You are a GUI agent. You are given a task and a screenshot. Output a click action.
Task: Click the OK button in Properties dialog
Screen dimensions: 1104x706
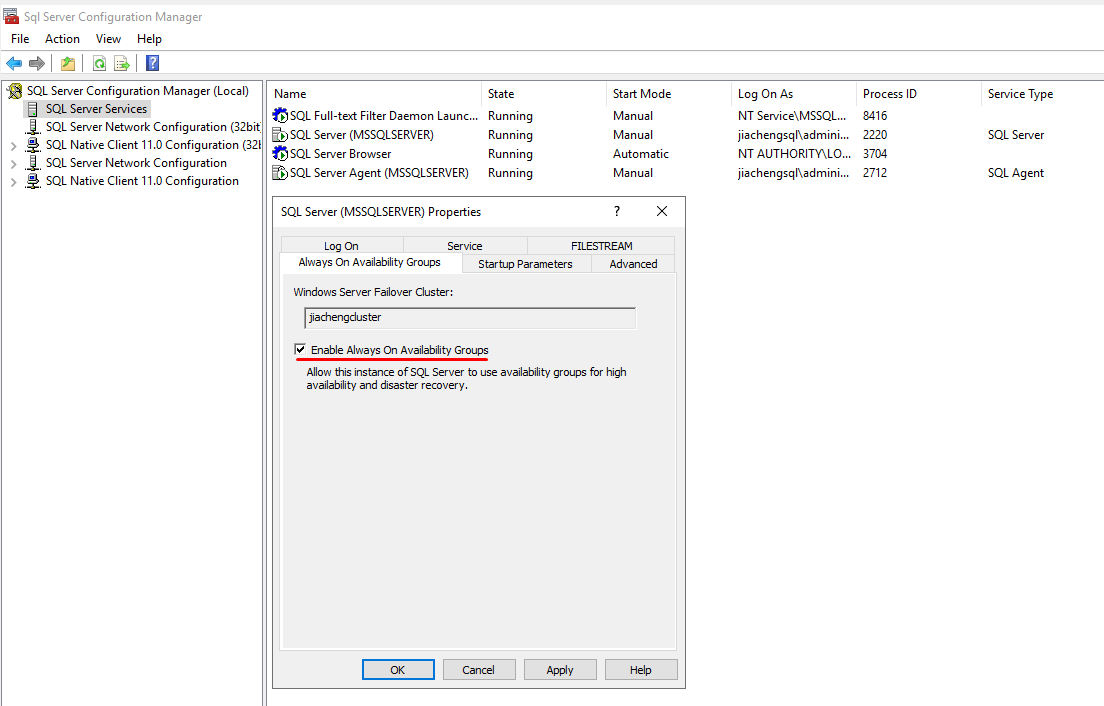point(397,670)
